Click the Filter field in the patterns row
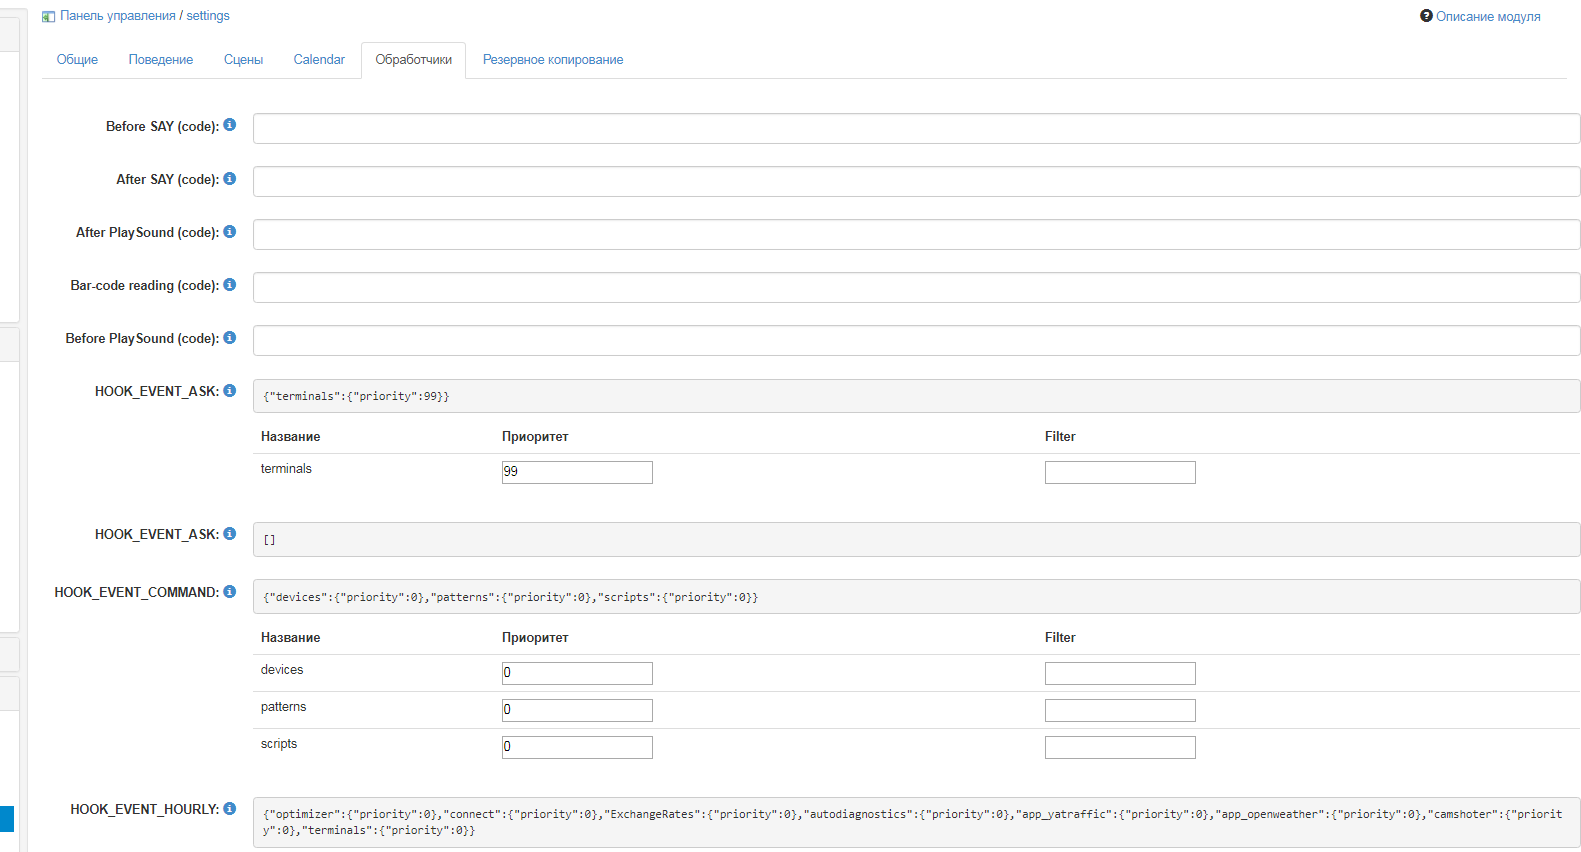 click(x=1120, y=710)
